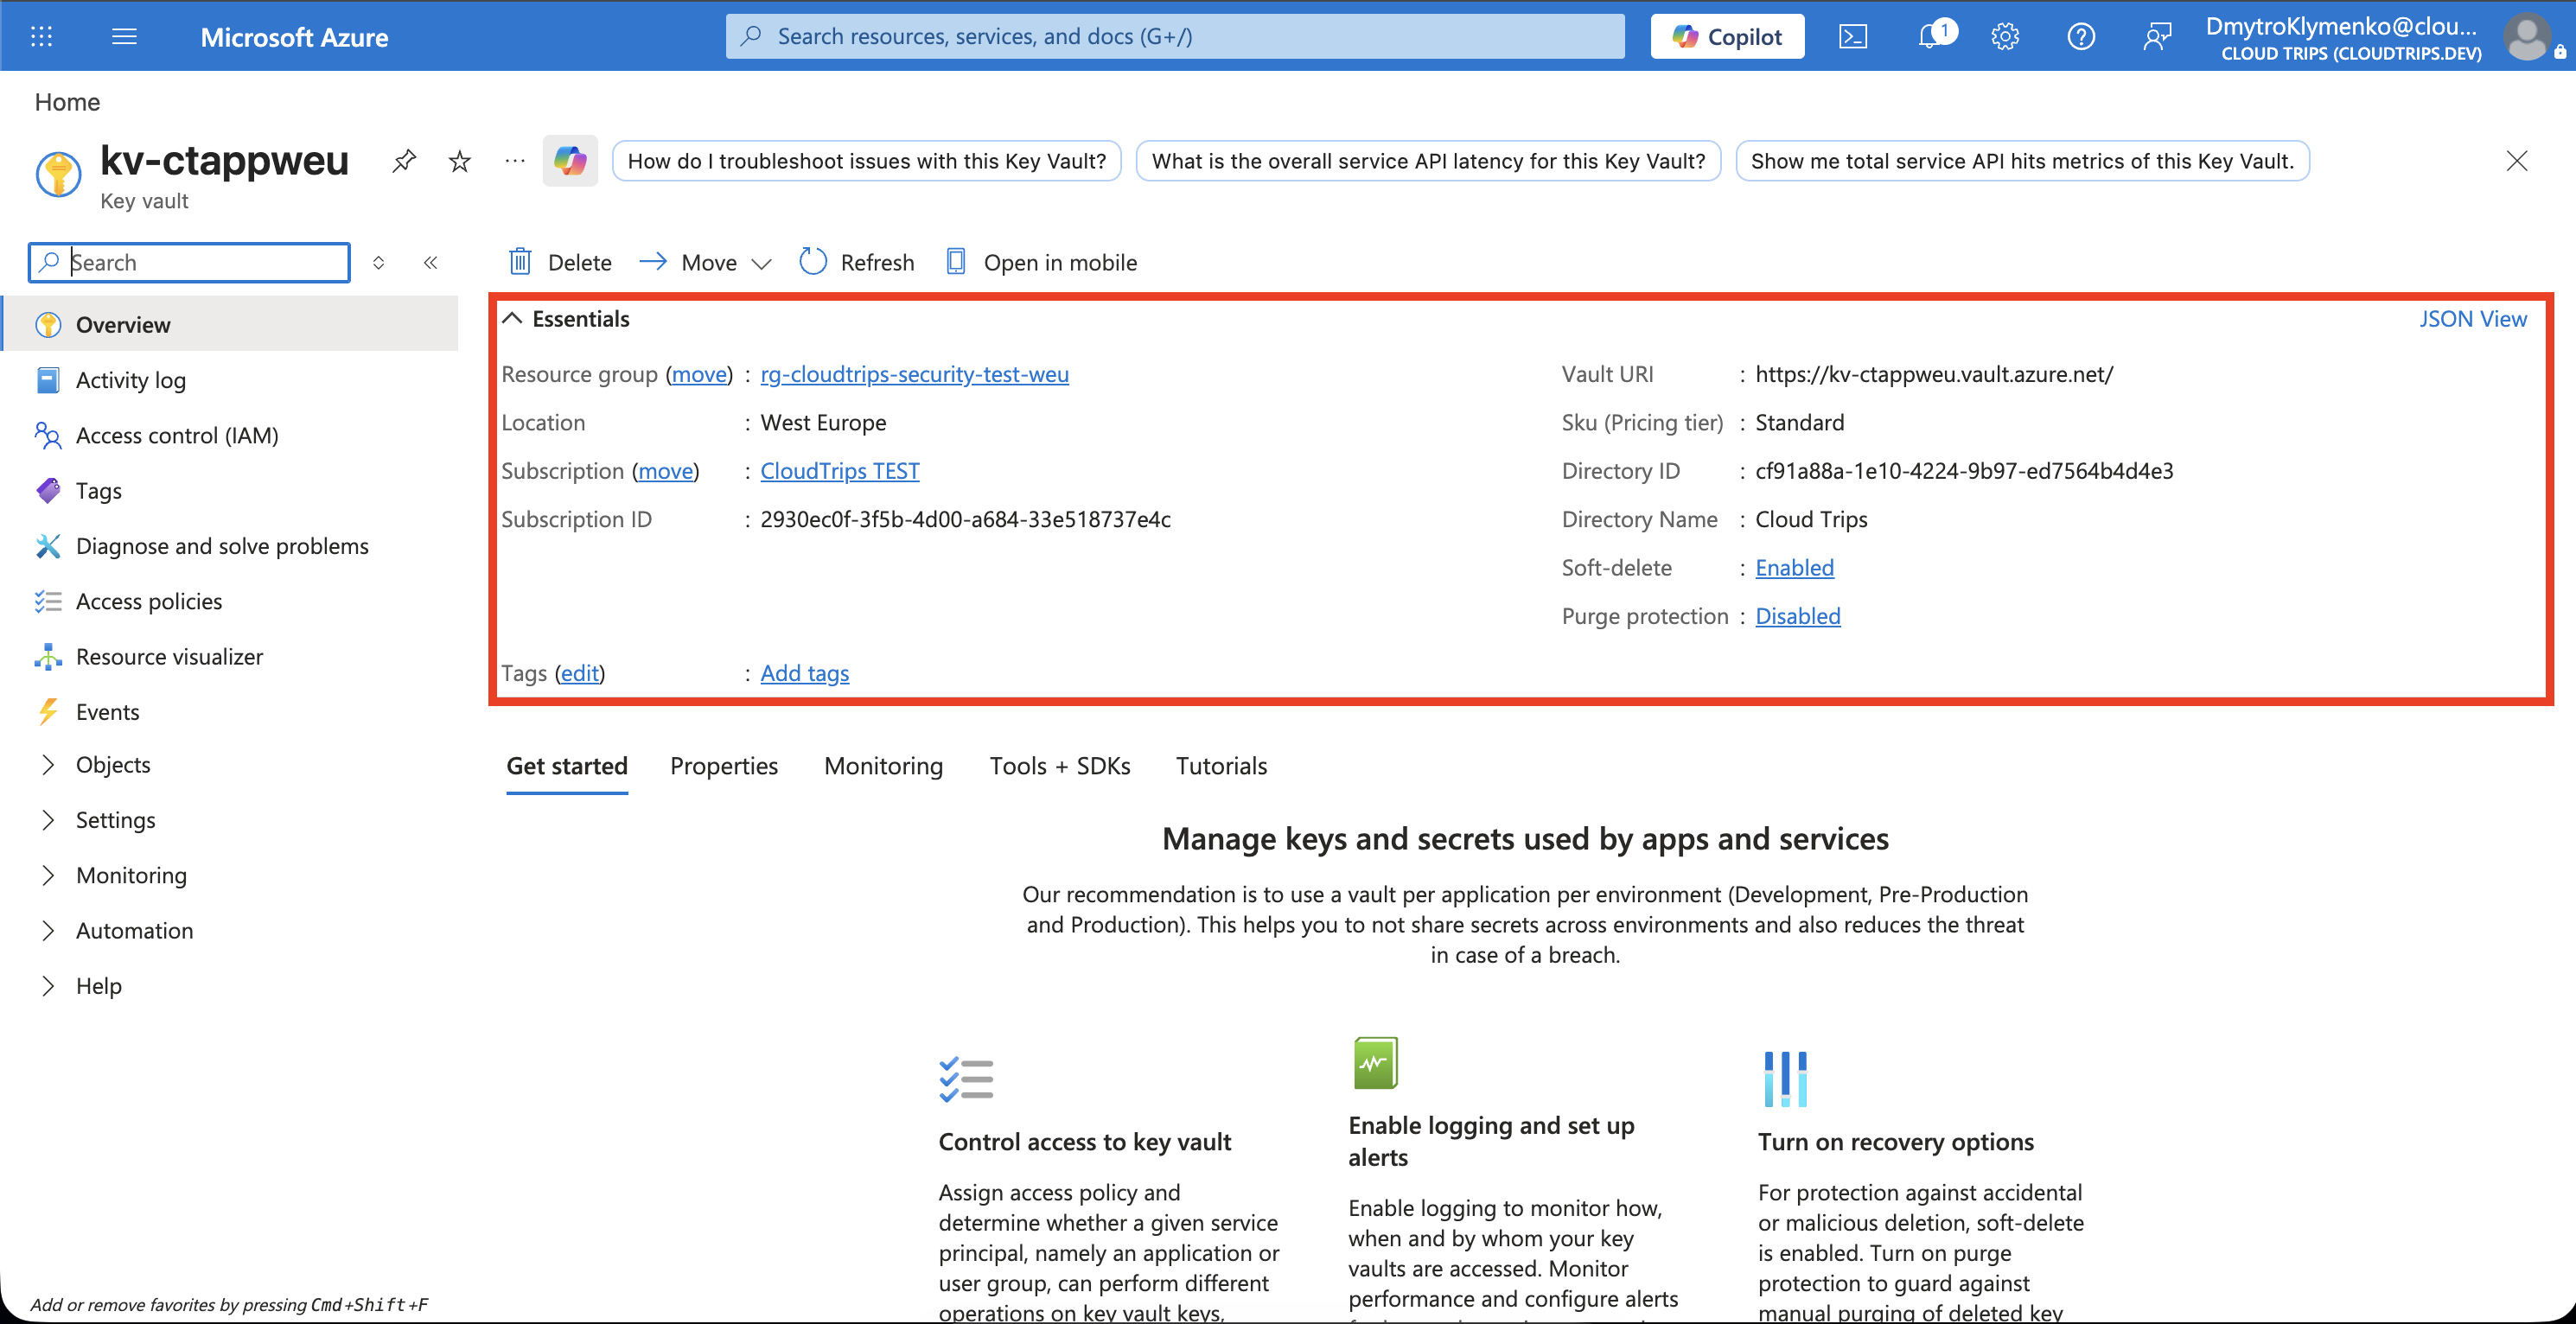The height and width of the screenshot is (1324, 2576).
Task: Open the hamburger portal menu
Action: (x=124, y=37)
